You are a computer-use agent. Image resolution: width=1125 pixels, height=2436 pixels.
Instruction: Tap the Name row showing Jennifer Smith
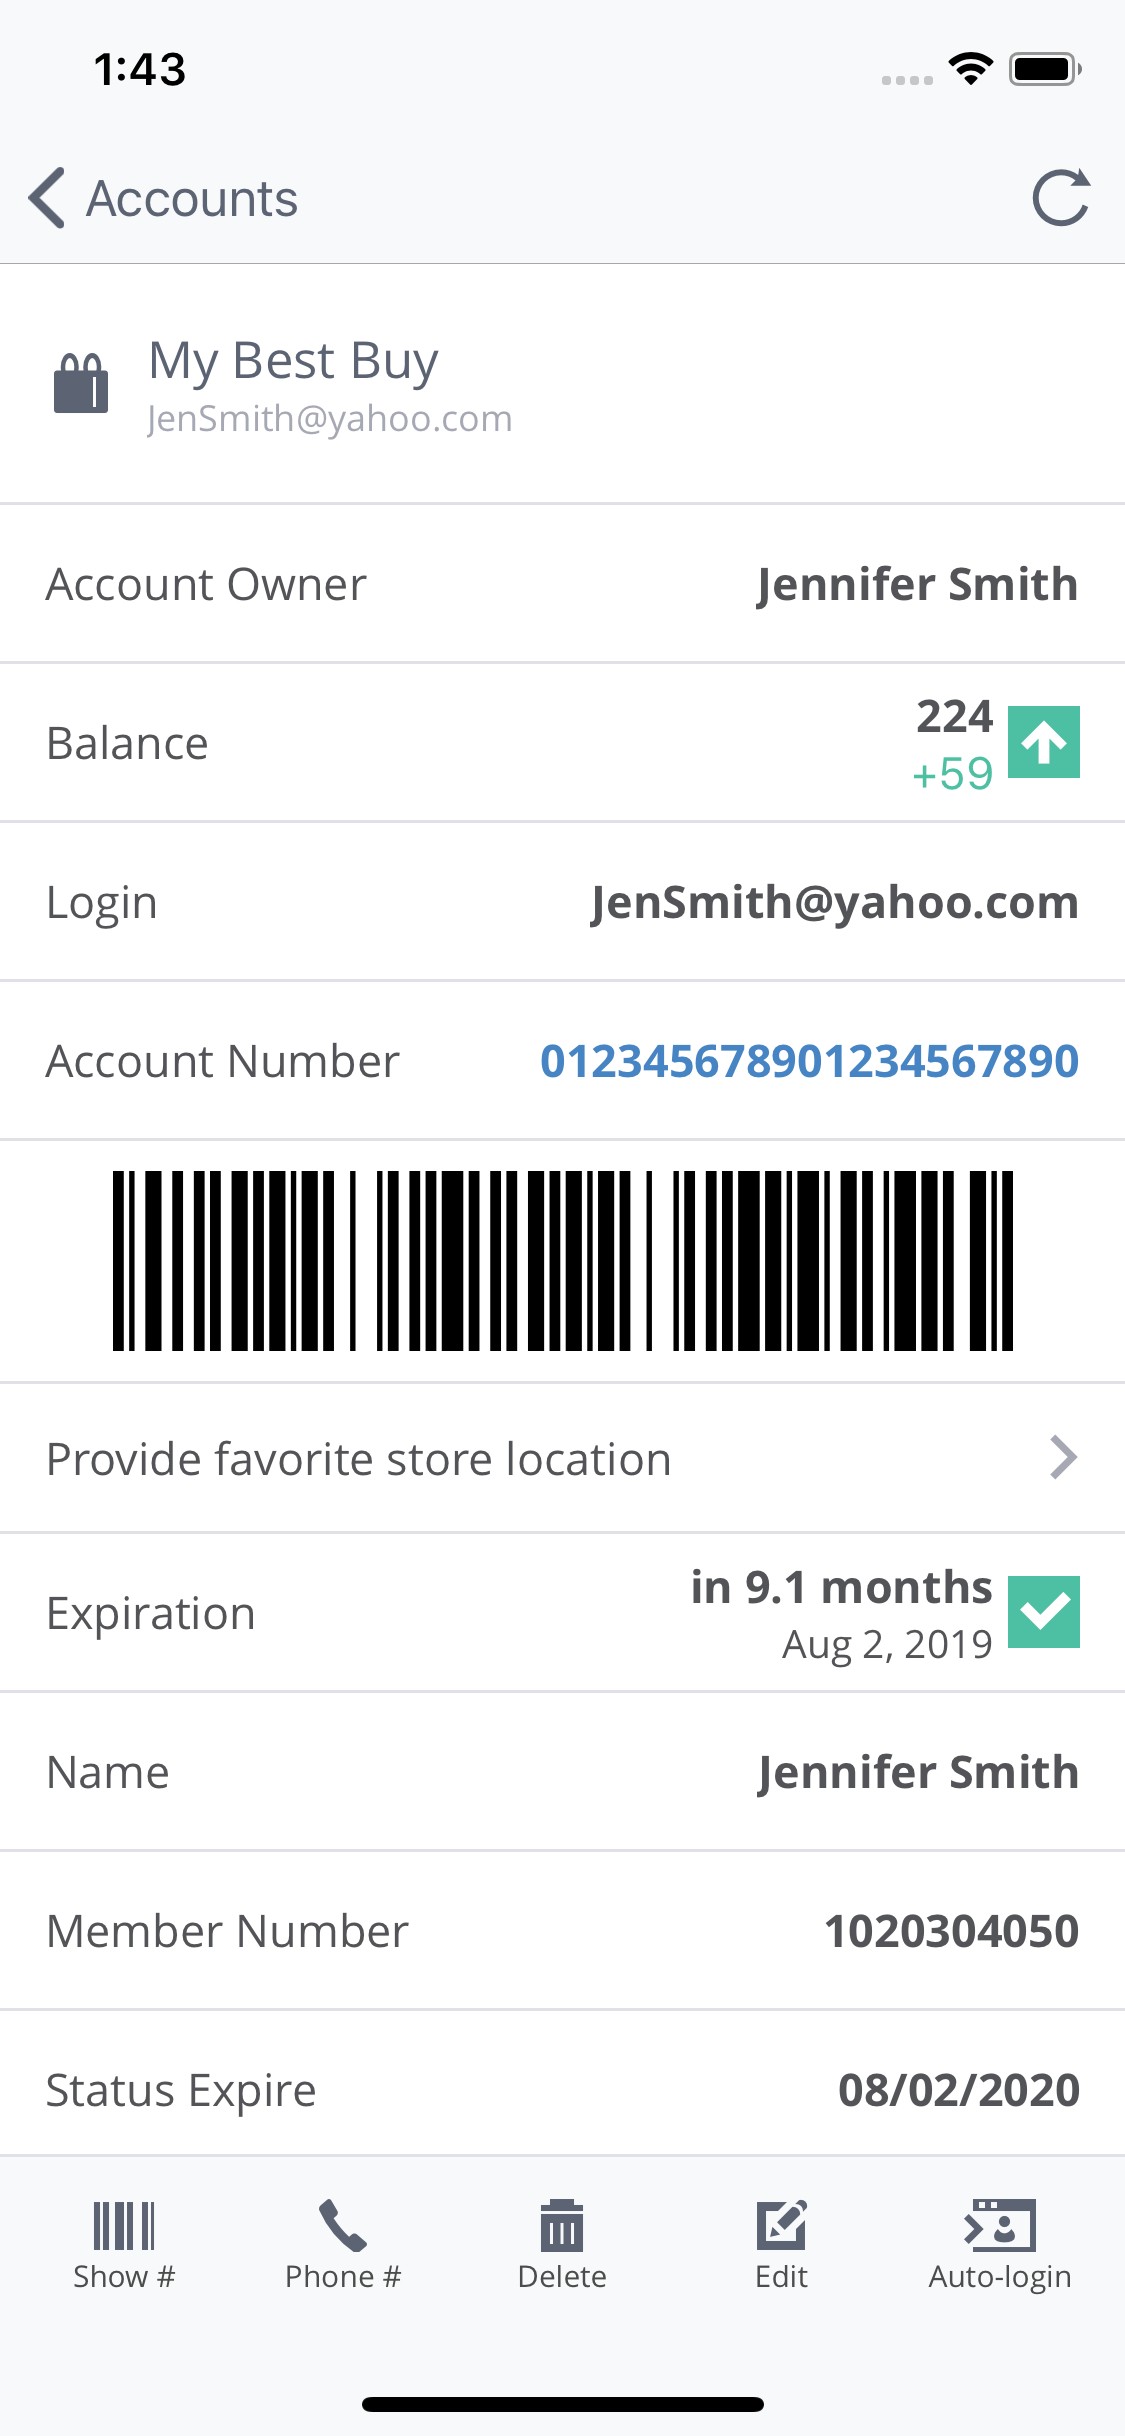click(x=562, y=1772)
